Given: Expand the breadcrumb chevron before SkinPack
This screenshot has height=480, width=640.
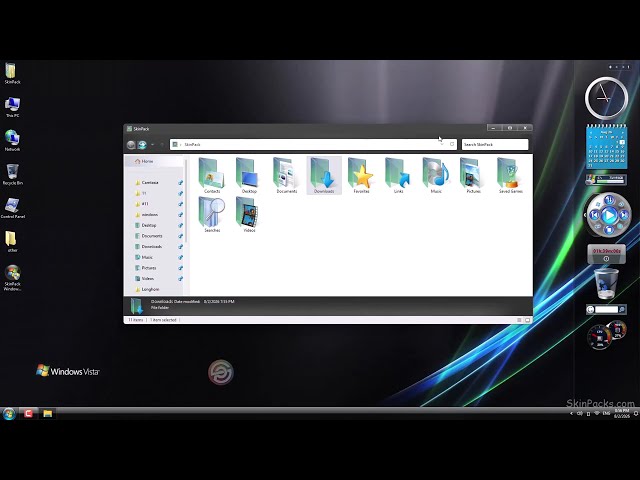Looking at the screenshot, I should click(180, 144).
